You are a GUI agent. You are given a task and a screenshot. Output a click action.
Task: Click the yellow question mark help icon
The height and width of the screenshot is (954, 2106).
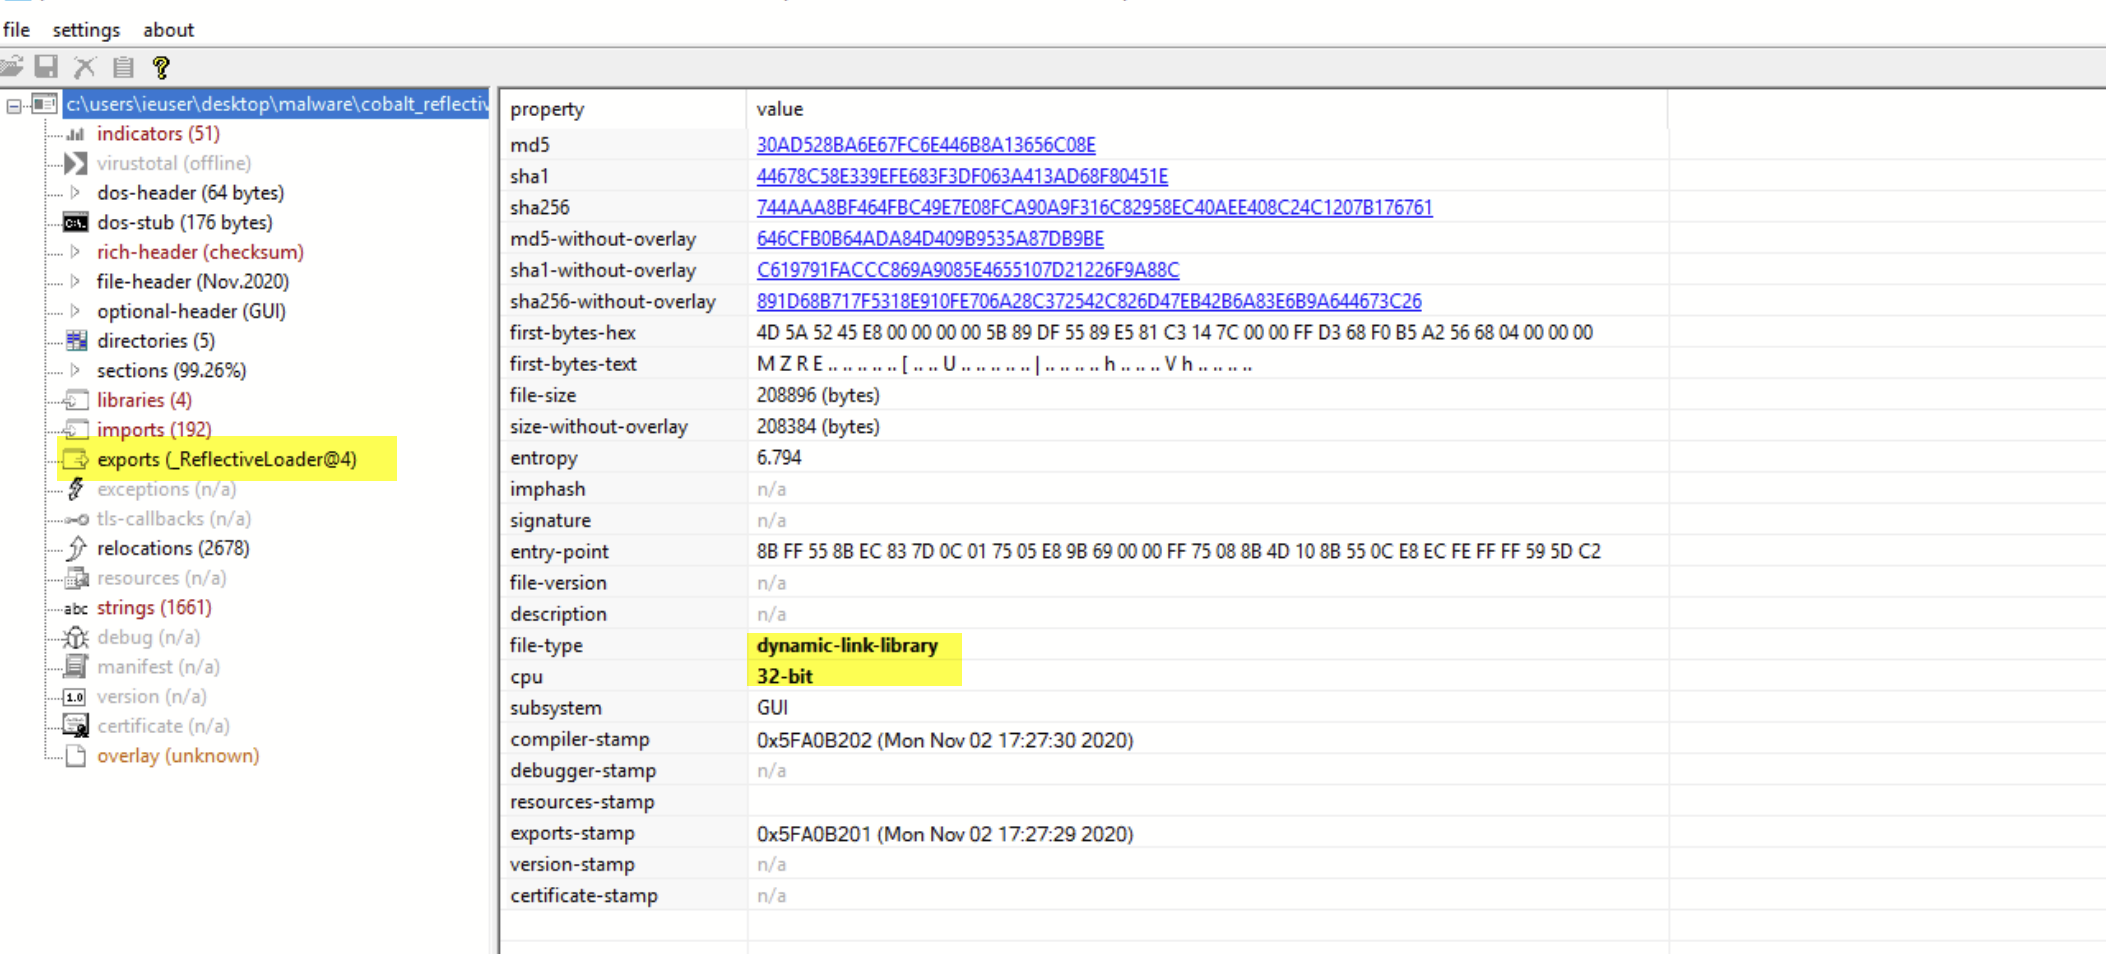click(160, 66)
